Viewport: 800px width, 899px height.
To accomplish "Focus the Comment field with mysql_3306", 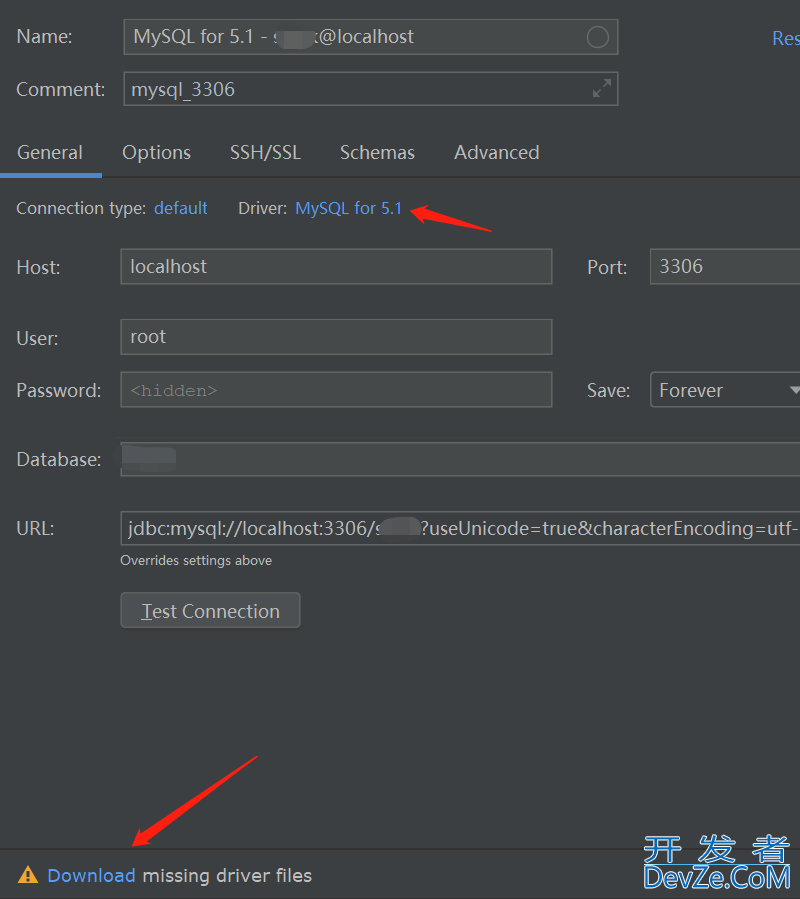I will (370, 89).
